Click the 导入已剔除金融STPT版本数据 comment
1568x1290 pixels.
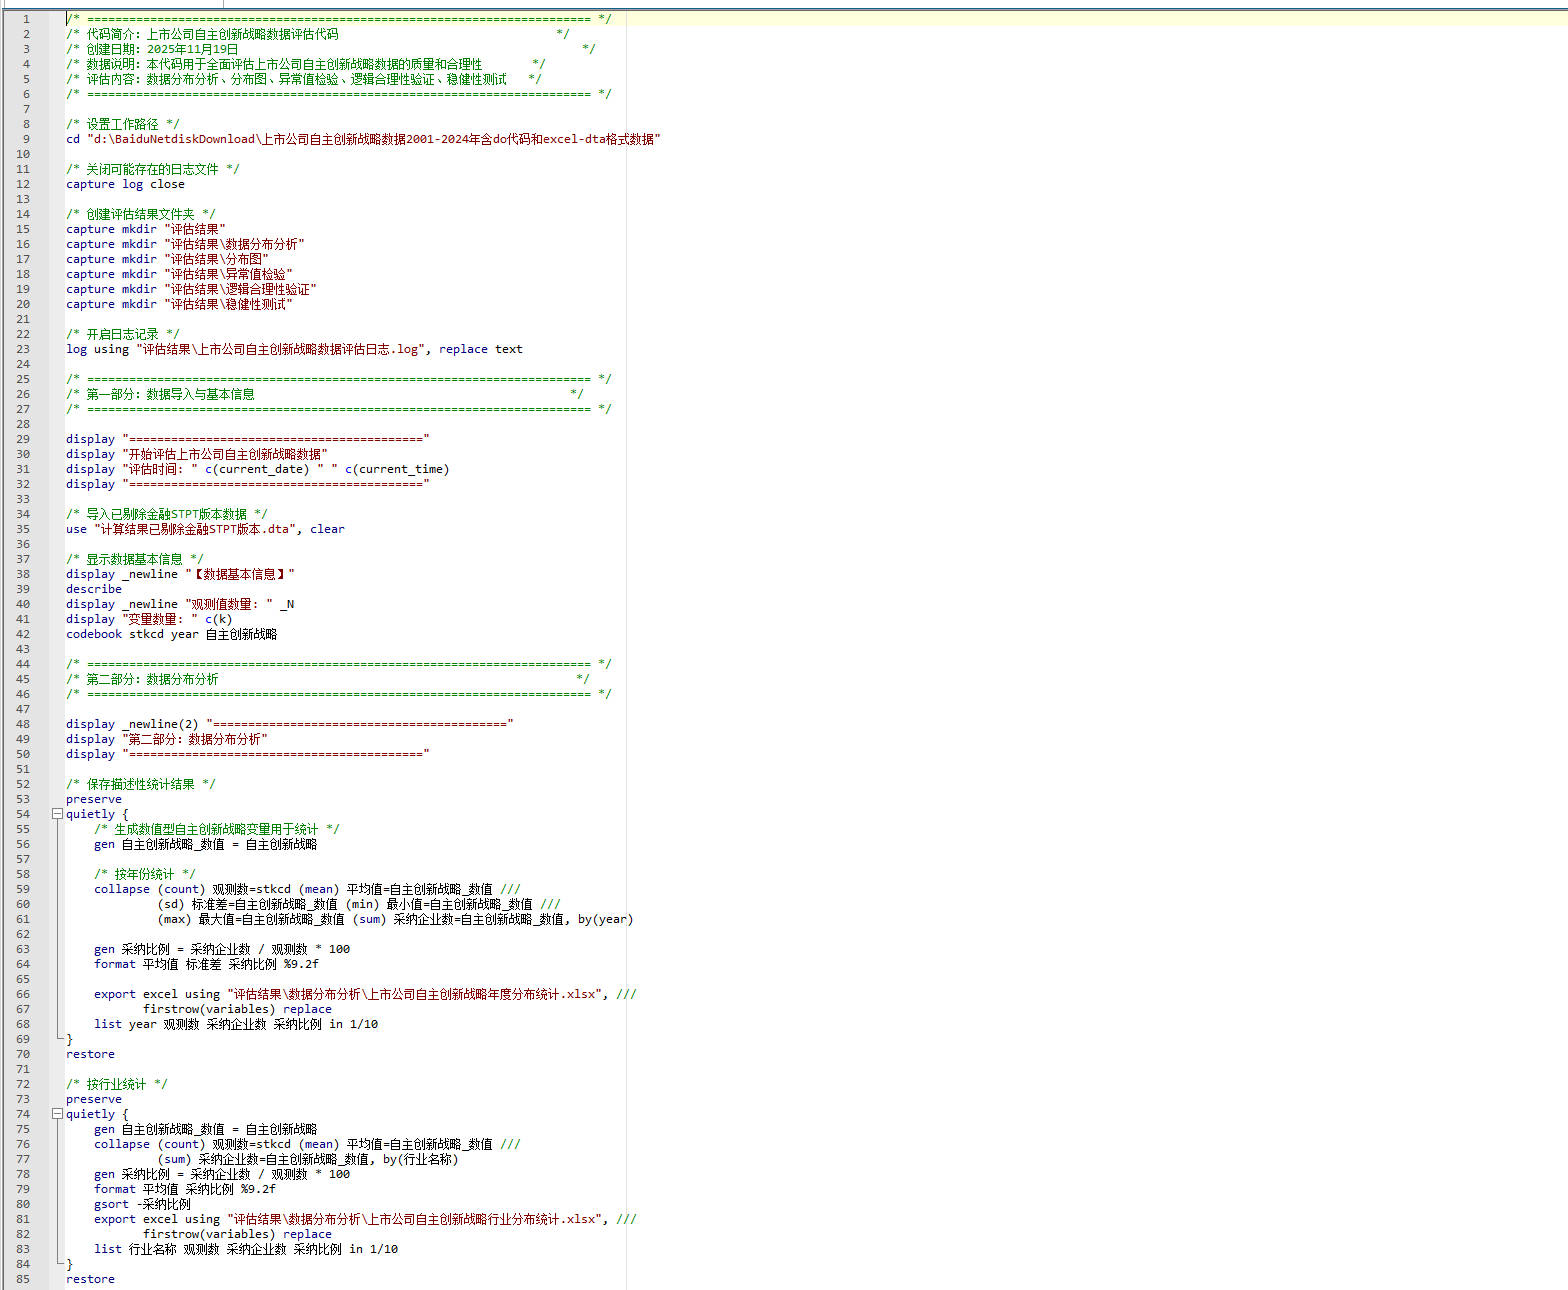[167, 514]
